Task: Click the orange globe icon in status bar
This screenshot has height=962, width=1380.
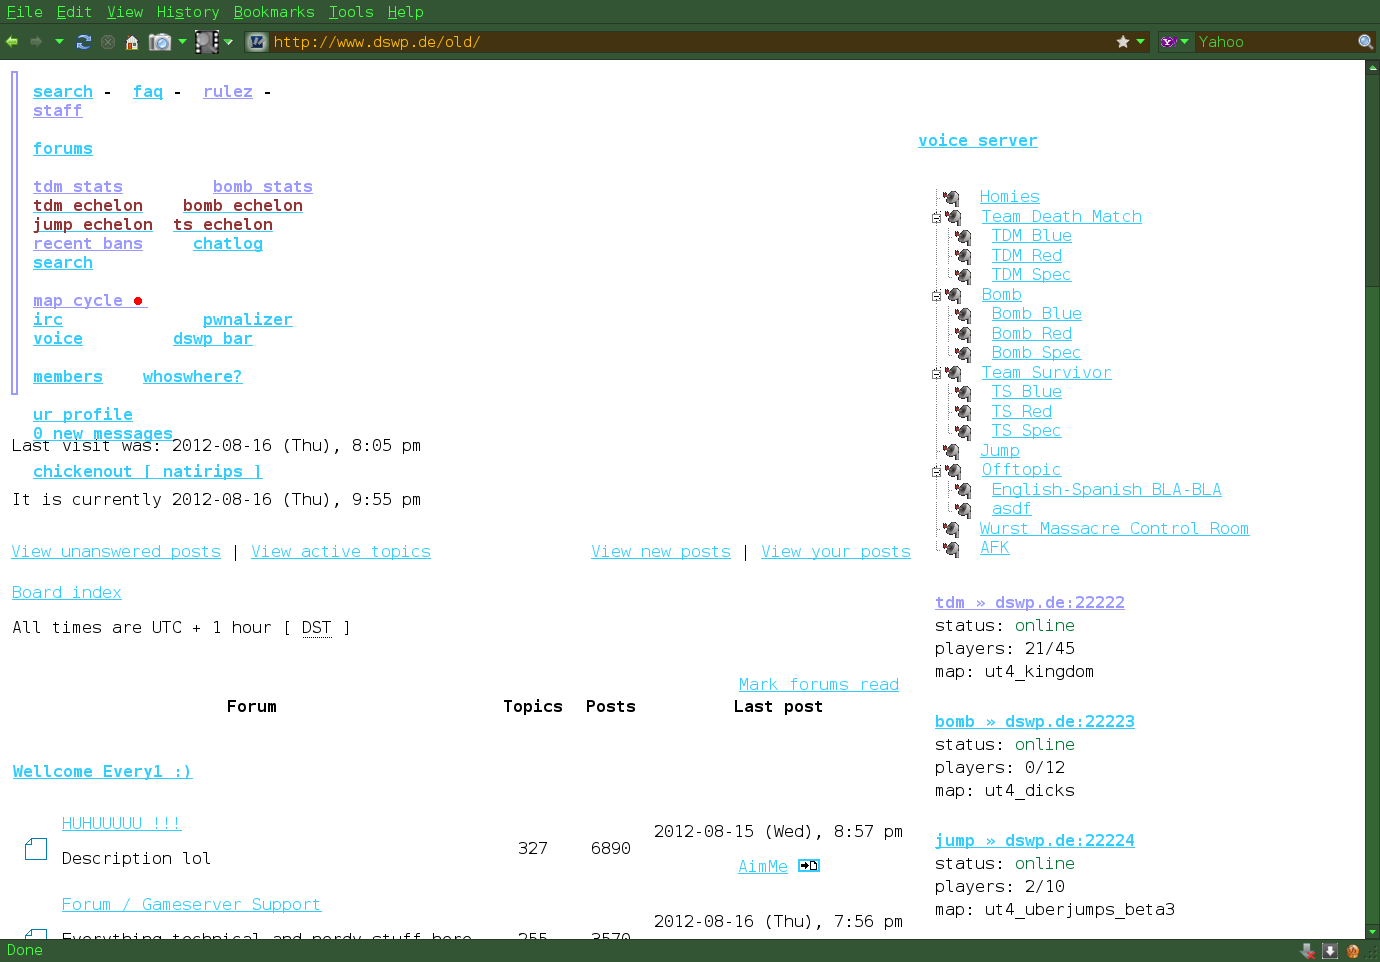Action: [x=1352, y=951]
